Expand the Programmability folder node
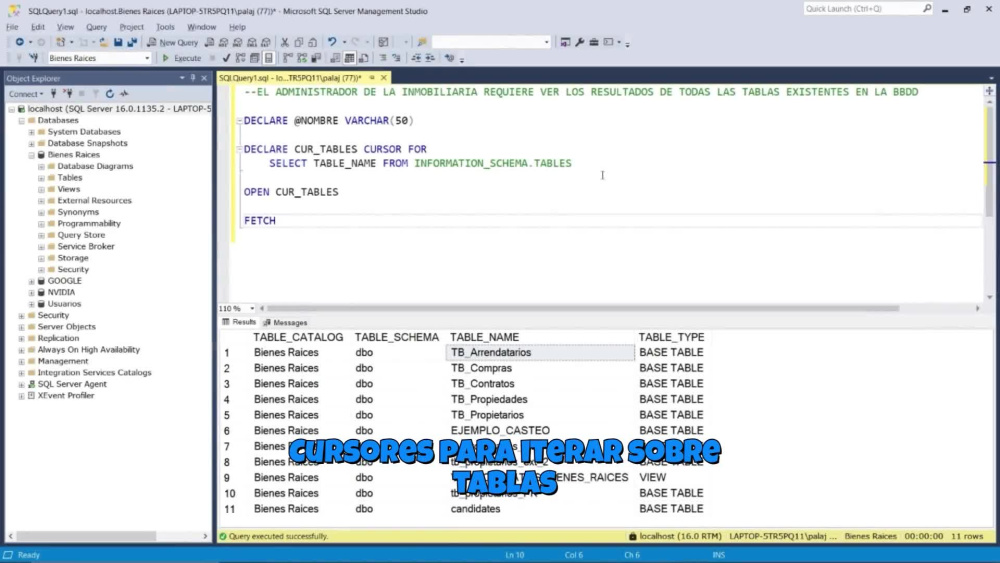1000x563 pixels. (x=41, y=224)
